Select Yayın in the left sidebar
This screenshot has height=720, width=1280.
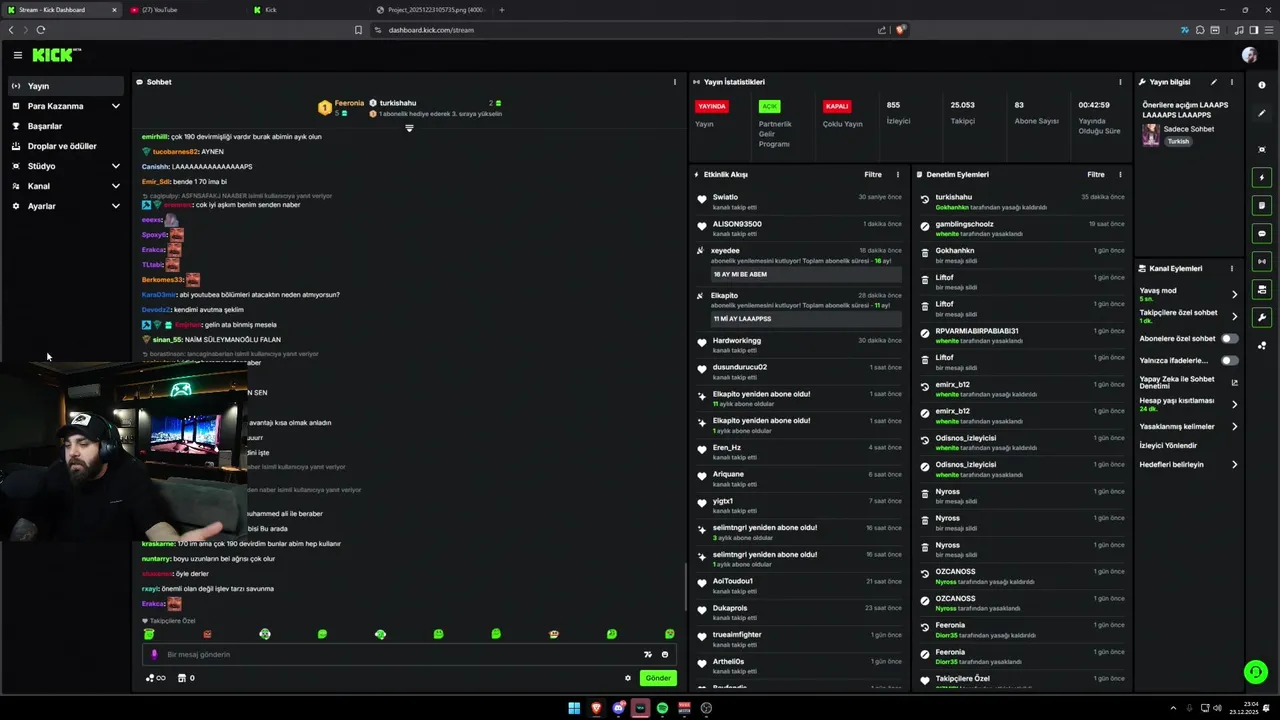[x=66, y=86]
